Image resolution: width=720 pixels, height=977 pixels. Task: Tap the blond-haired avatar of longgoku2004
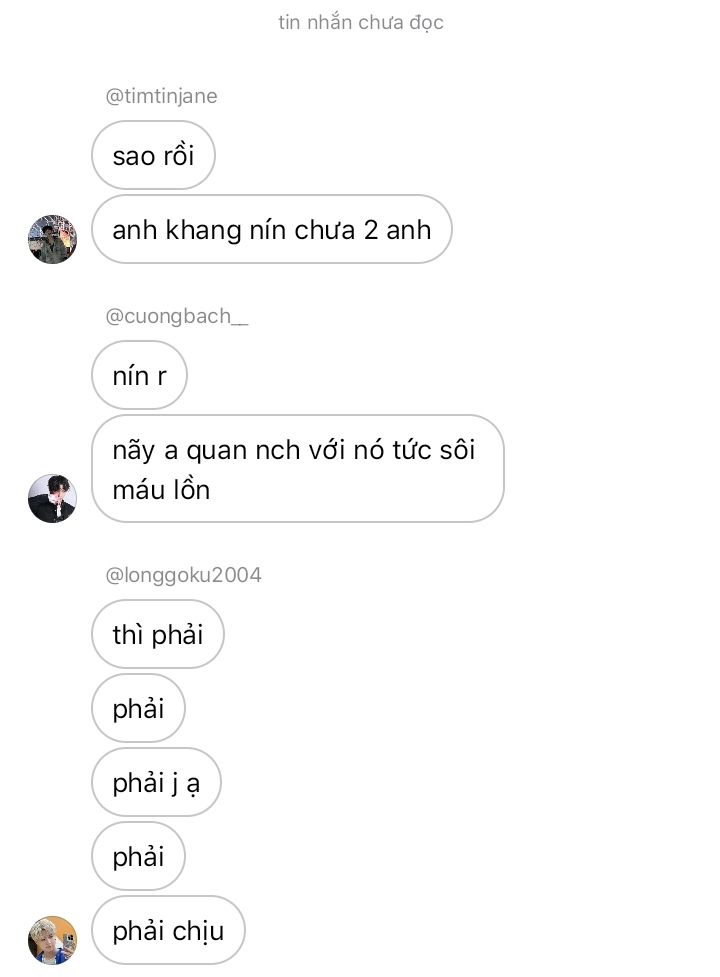[52, 940]
